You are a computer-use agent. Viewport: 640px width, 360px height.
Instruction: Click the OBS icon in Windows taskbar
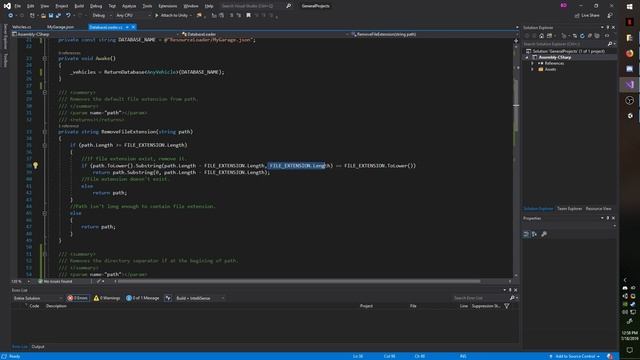coord(629,100)
